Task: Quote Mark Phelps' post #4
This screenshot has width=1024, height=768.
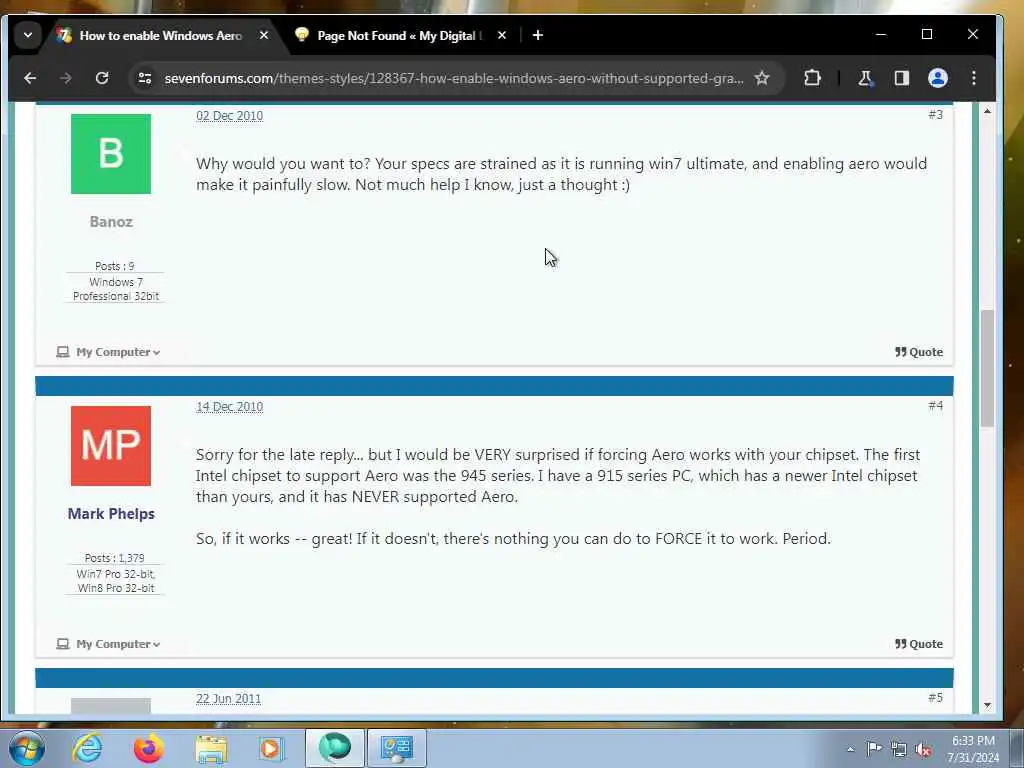Action: 919,644
